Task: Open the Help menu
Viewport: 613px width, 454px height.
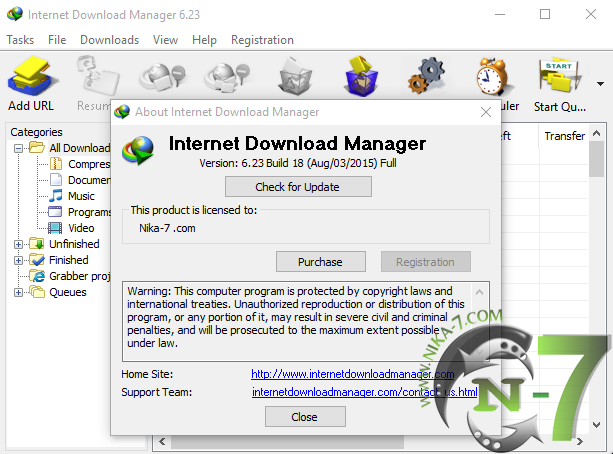Action: [204, 40]
